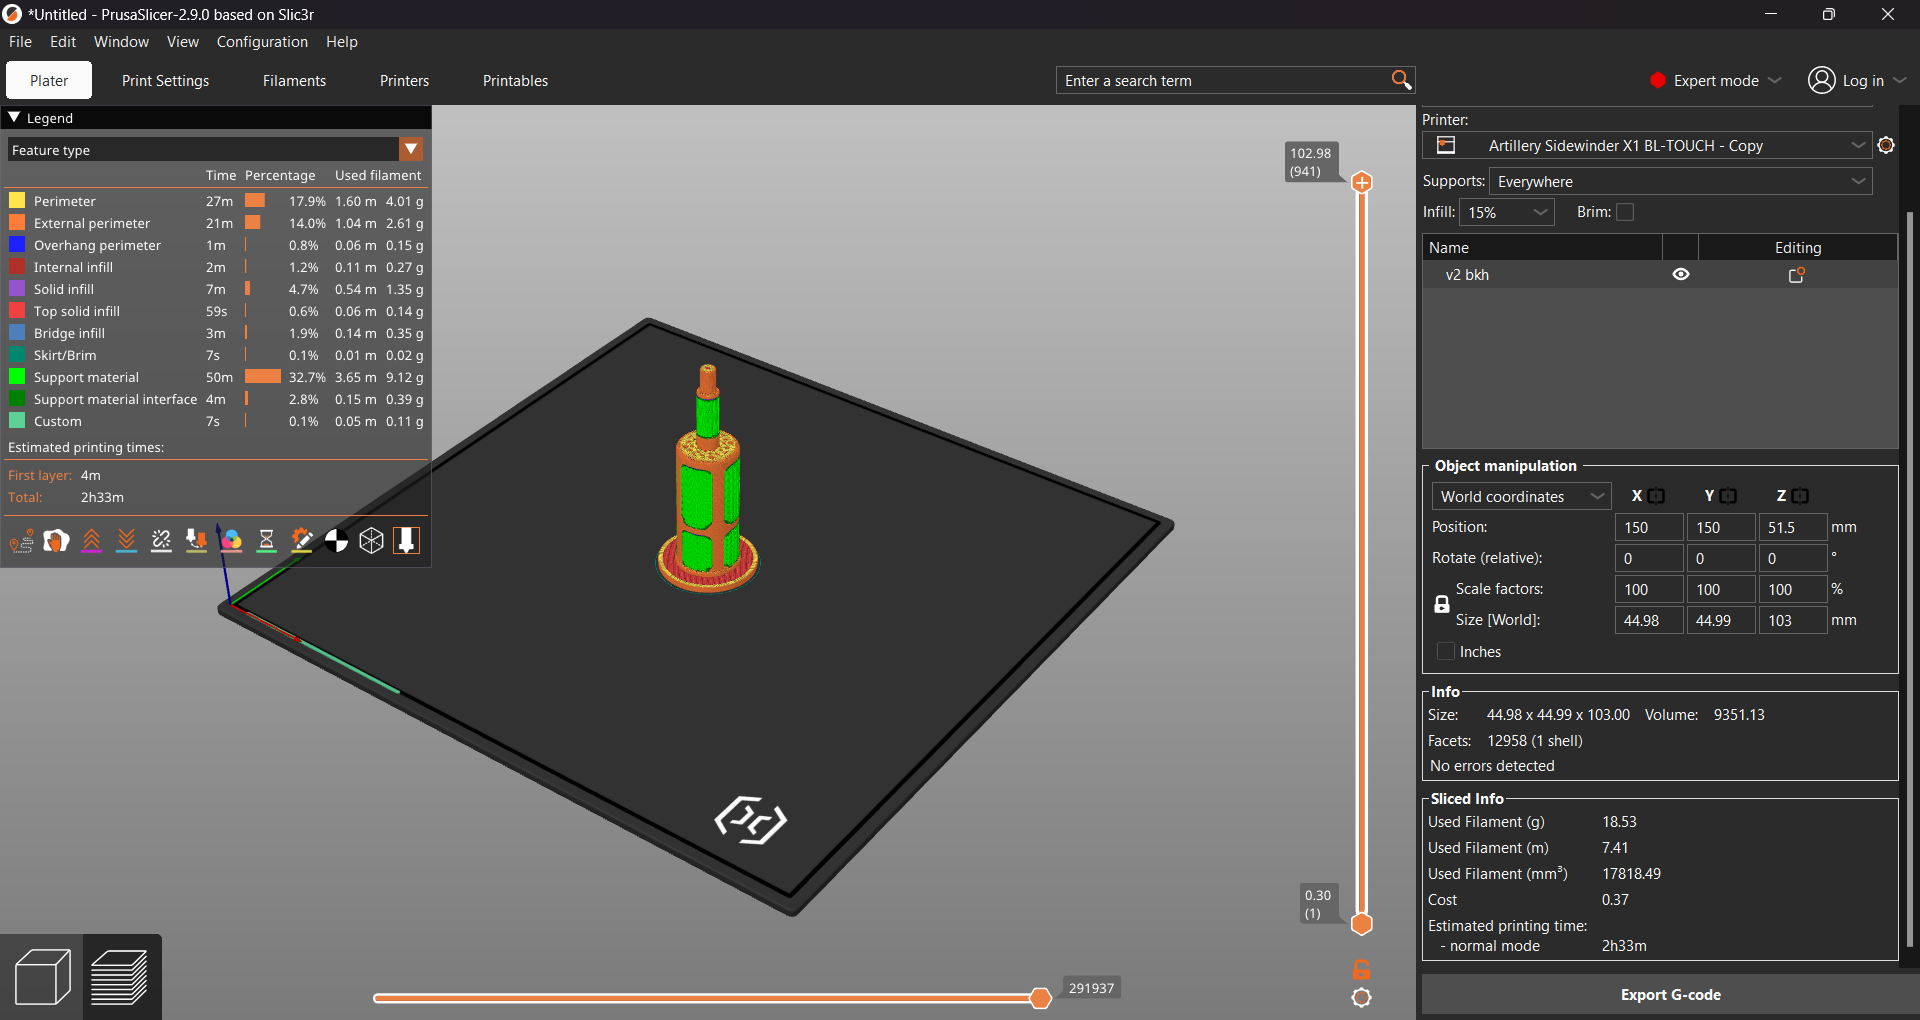Toggle tool changes visibility icon
Image resolution: width=1920 pixels, height=1020 pixels.
point(197,541)
